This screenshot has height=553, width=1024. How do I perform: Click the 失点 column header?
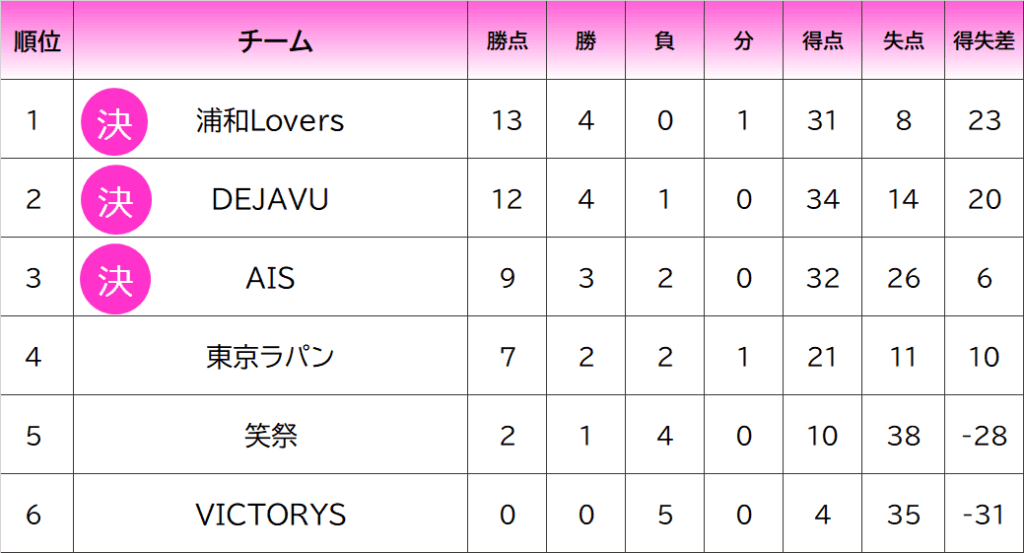903,41
